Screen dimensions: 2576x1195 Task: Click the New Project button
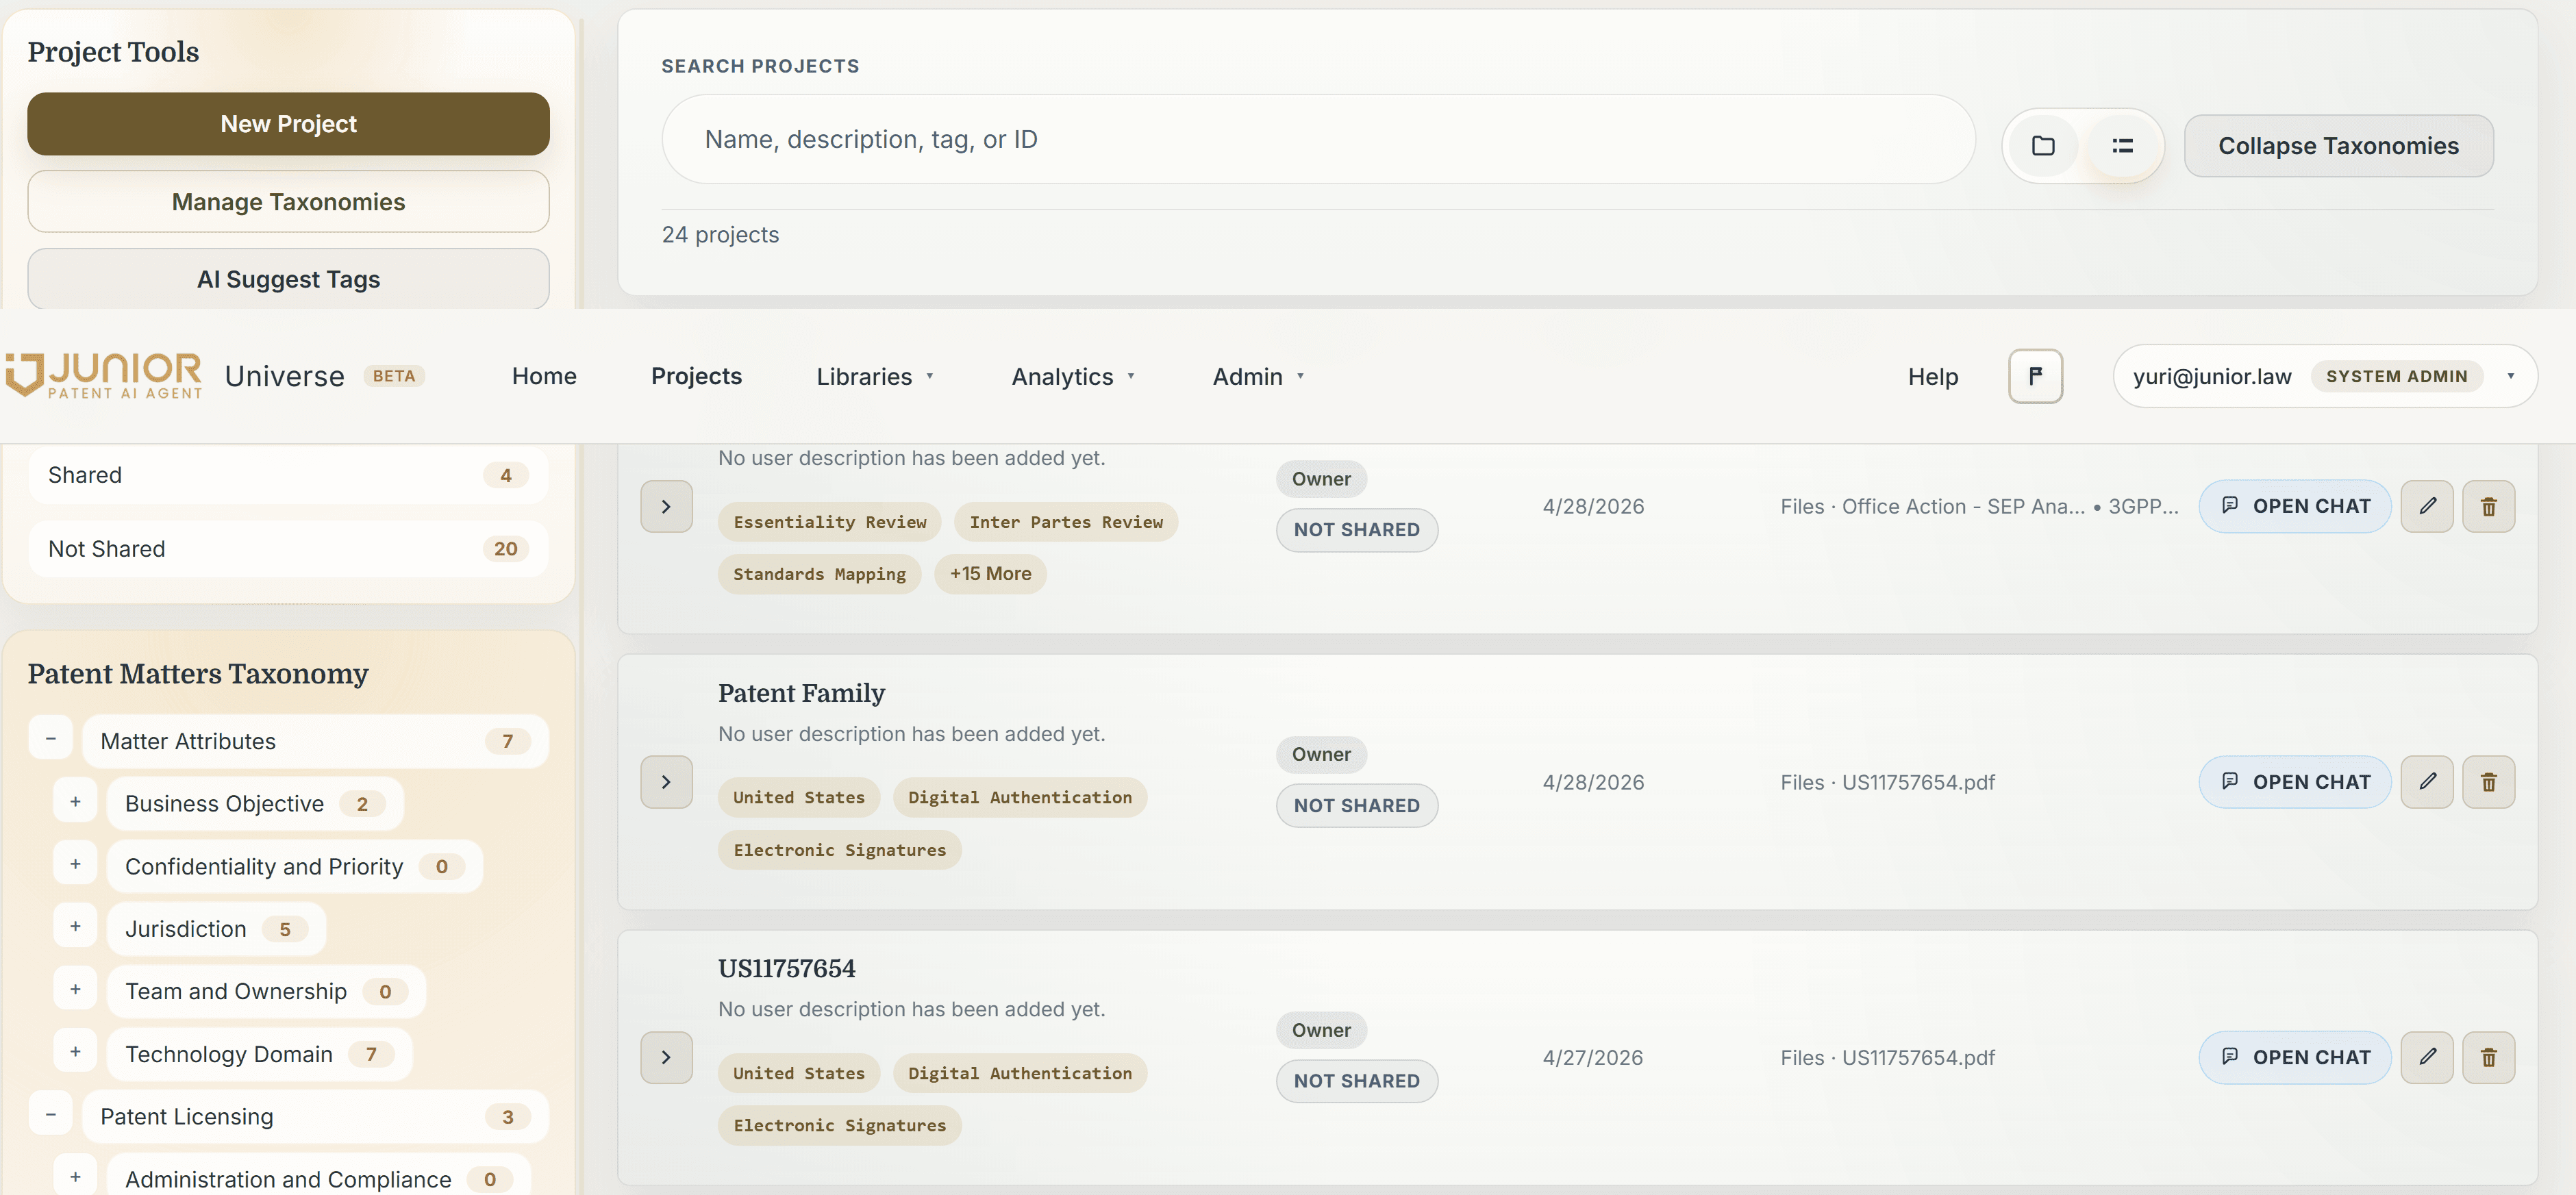[288, 124]
